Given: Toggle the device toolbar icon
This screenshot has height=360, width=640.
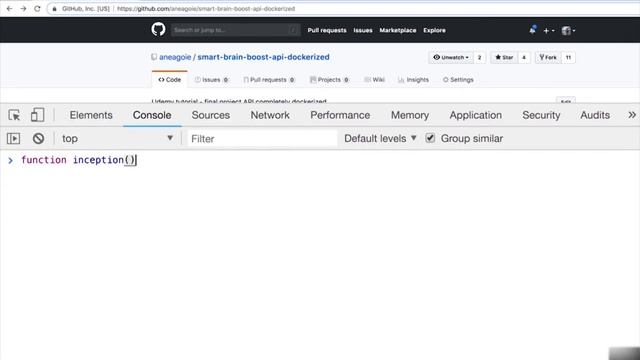Looking at the screenshot, I should tap(37, 115).
